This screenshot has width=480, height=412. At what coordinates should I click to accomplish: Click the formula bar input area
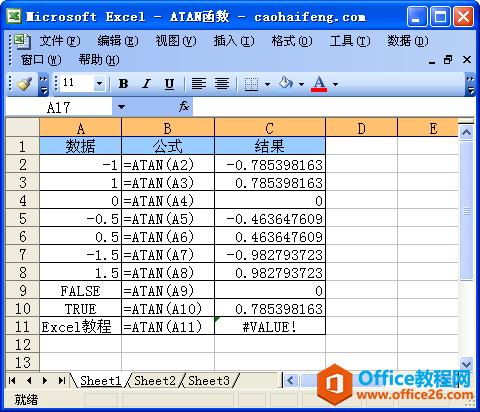pos(333,107)
